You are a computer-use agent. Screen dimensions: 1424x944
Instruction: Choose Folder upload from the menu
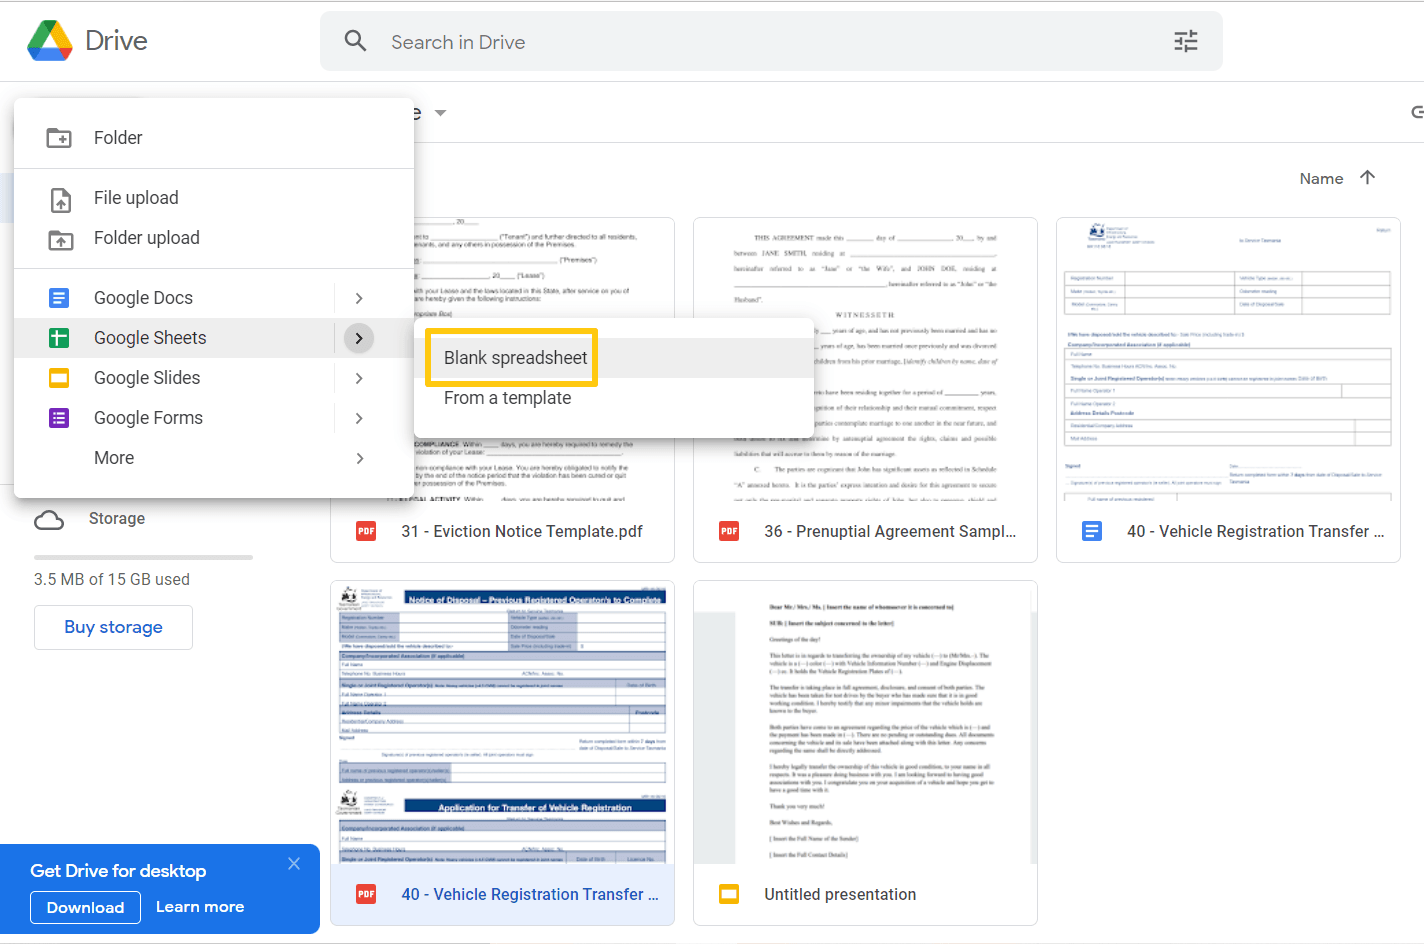pos(214,238)
